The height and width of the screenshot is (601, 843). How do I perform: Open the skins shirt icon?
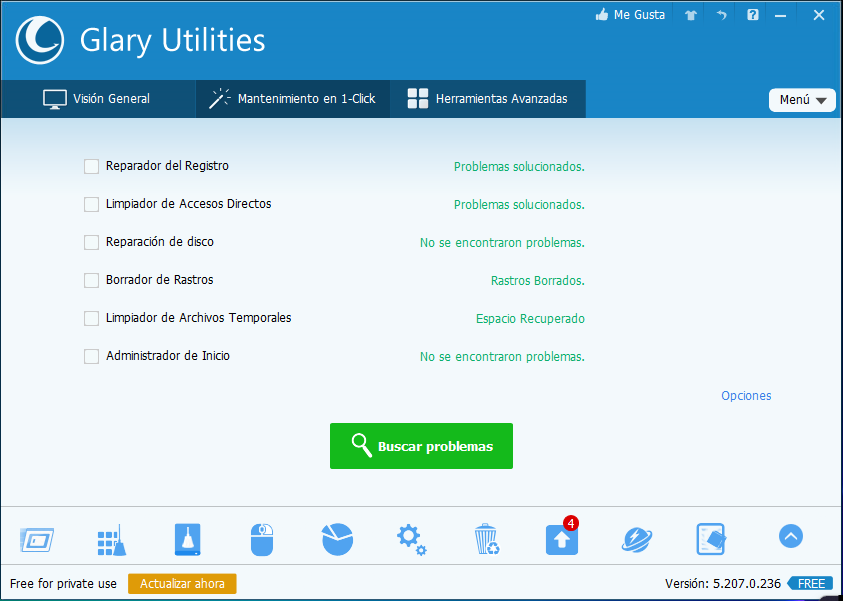point(691,15)
